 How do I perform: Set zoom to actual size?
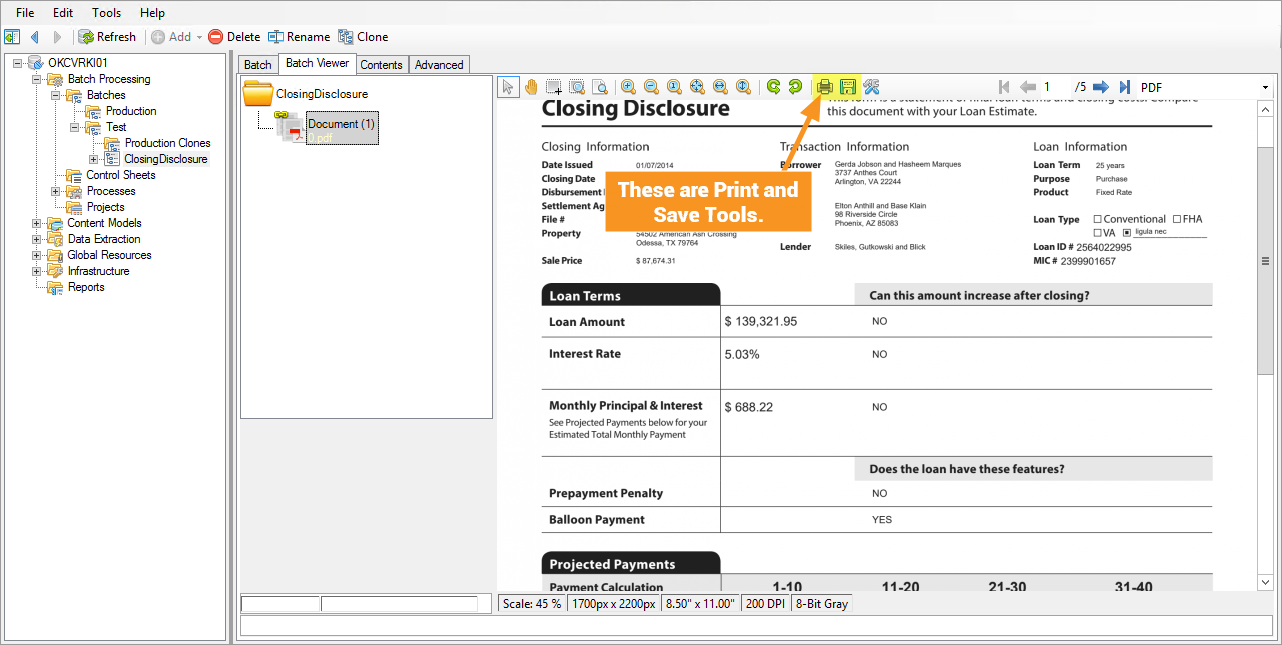(674, 87)
